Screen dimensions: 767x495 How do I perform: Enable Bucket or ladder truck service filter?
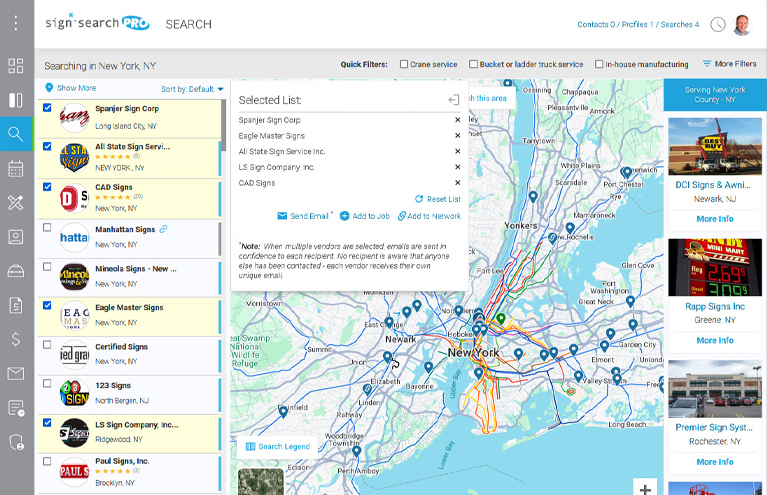(473, 64)
